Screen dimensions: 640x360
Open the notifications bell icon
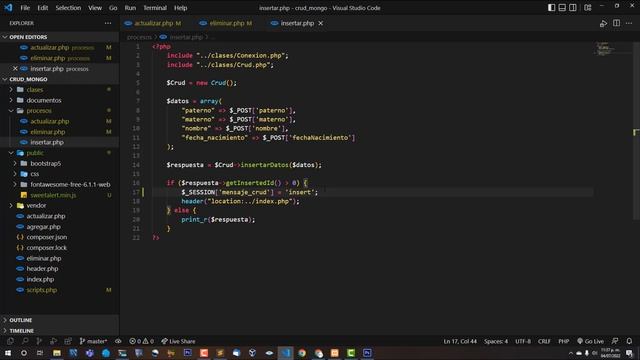coord(629,341)
